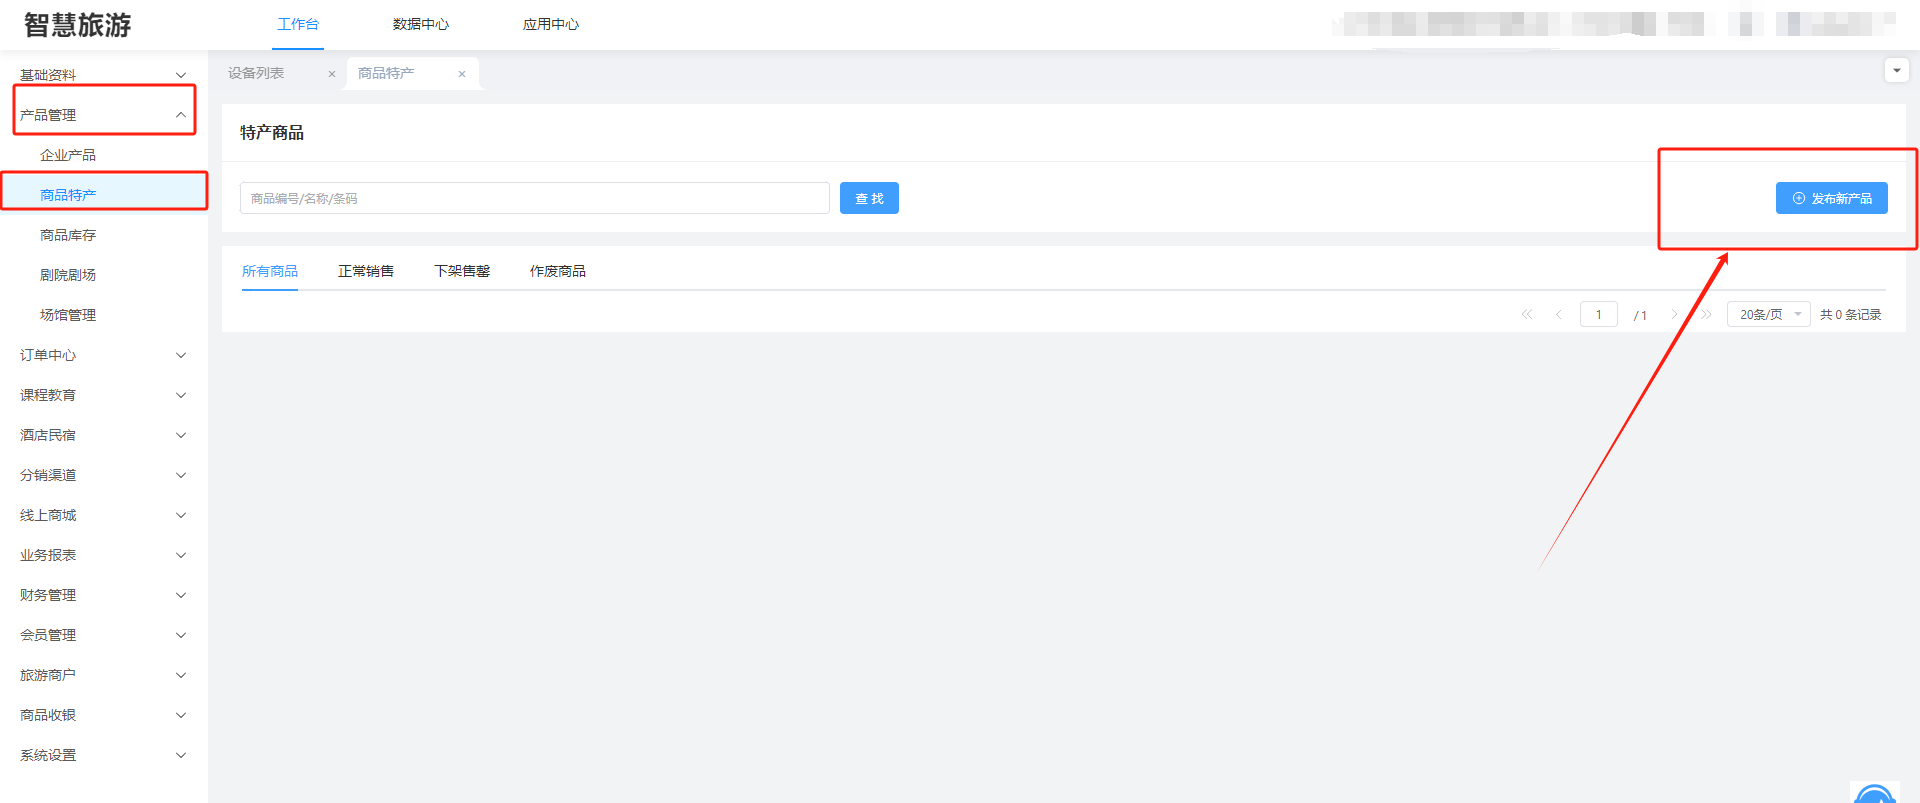The image size is (1920, 803).
Task: Open 商品库存 in the sidebar
Action: pos(68,235)
